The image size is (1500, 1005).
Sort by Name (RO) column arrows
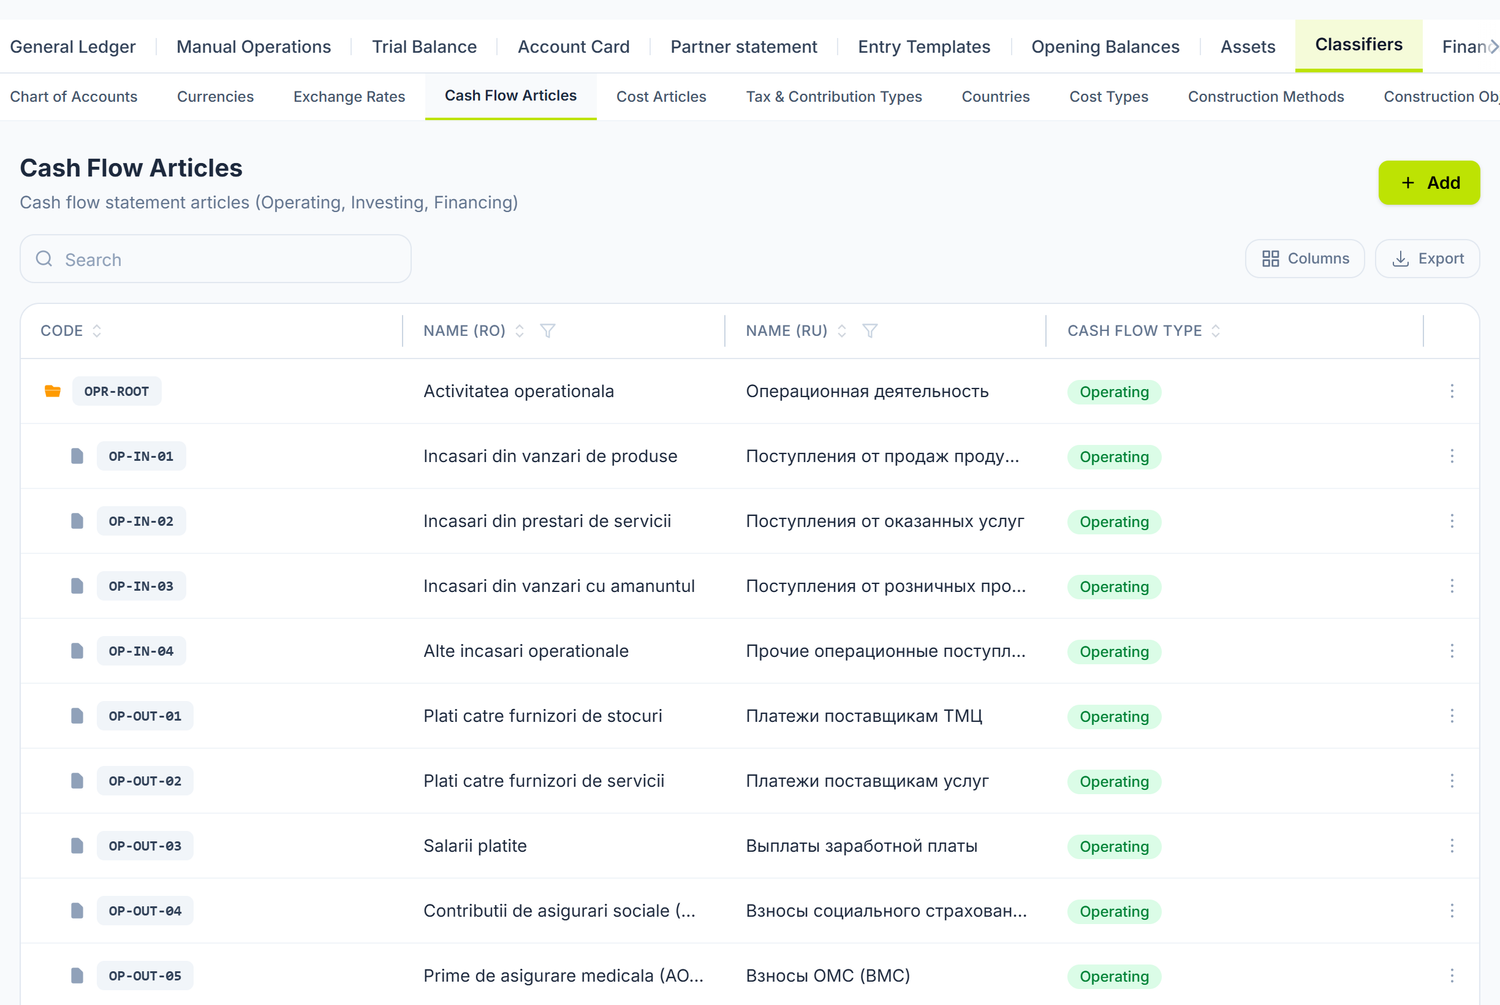[520, 331]
